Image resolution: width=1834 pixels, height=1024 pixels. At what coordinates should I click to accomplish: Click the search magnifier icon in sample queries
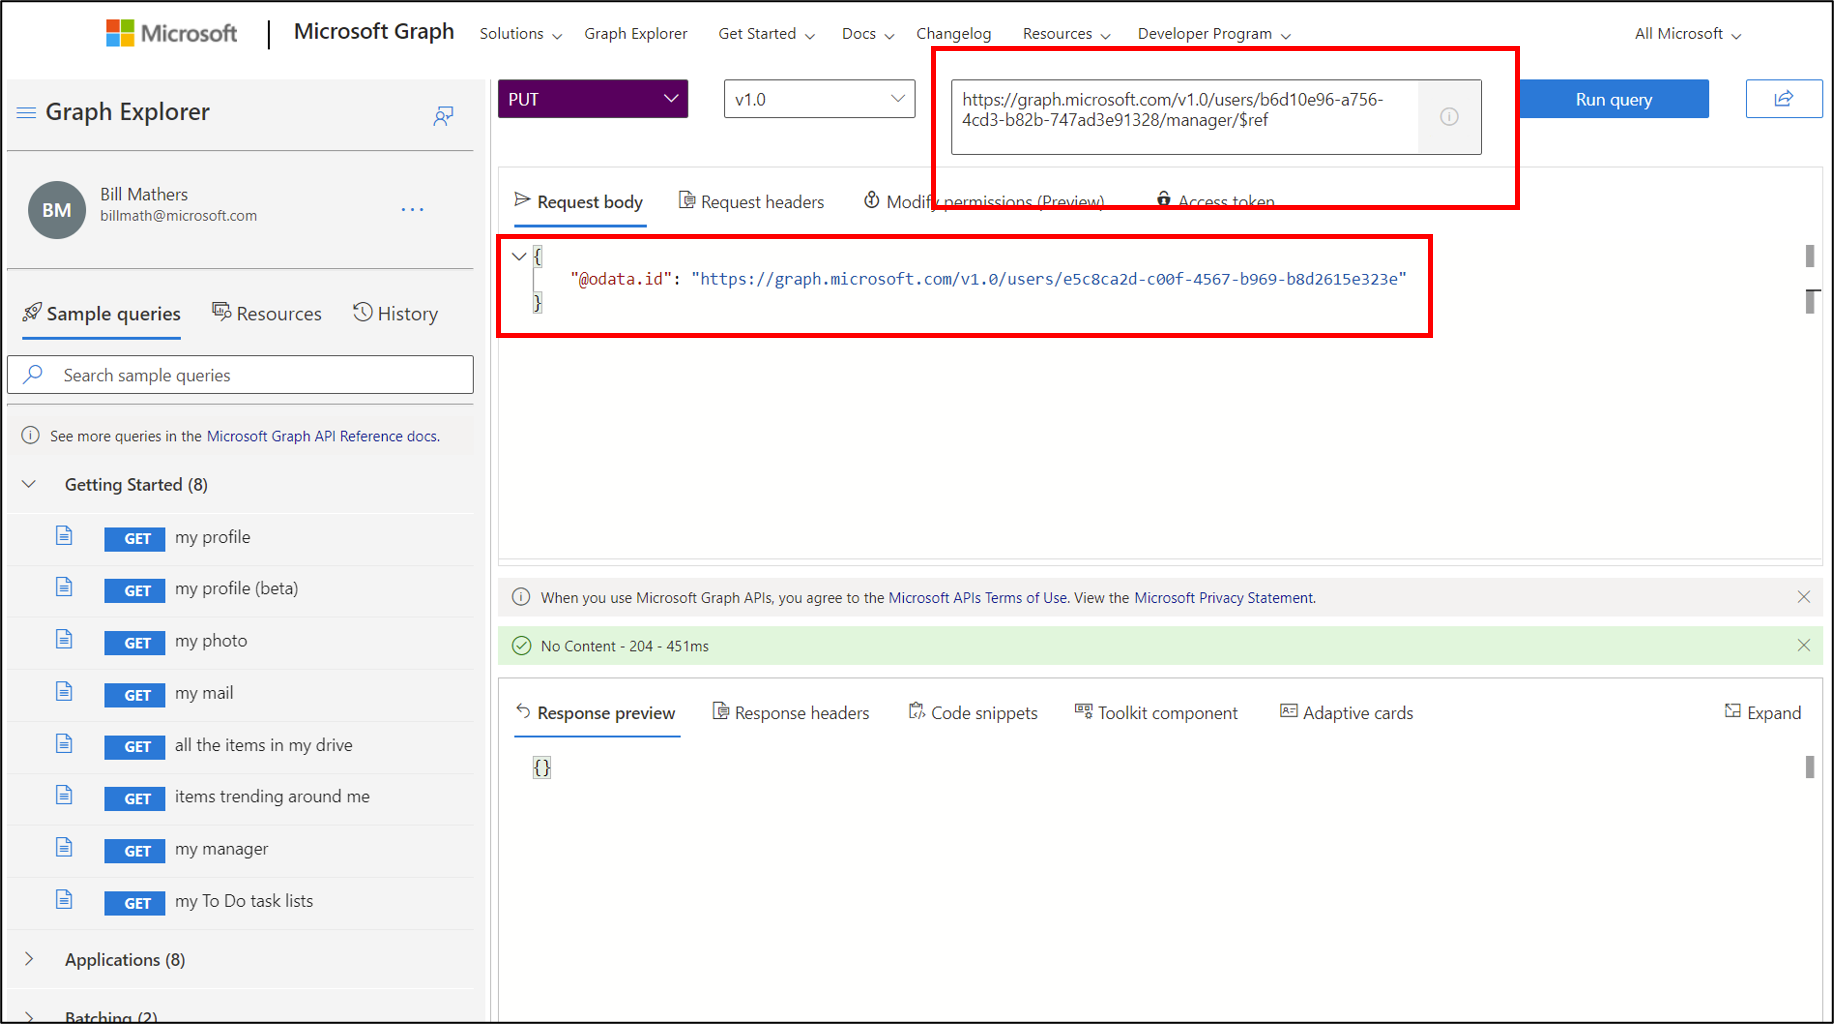click(33, 374)
